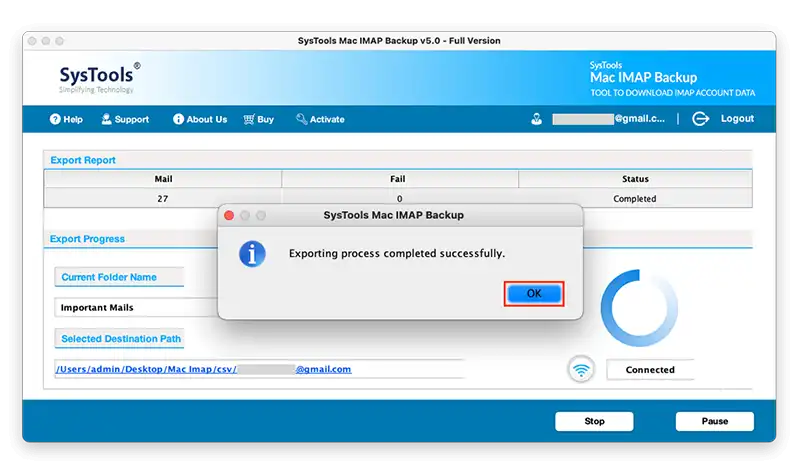The height and width of the screenshot is (470, 800).
Task: Open the Support menu item
Action: click(125, 119)
